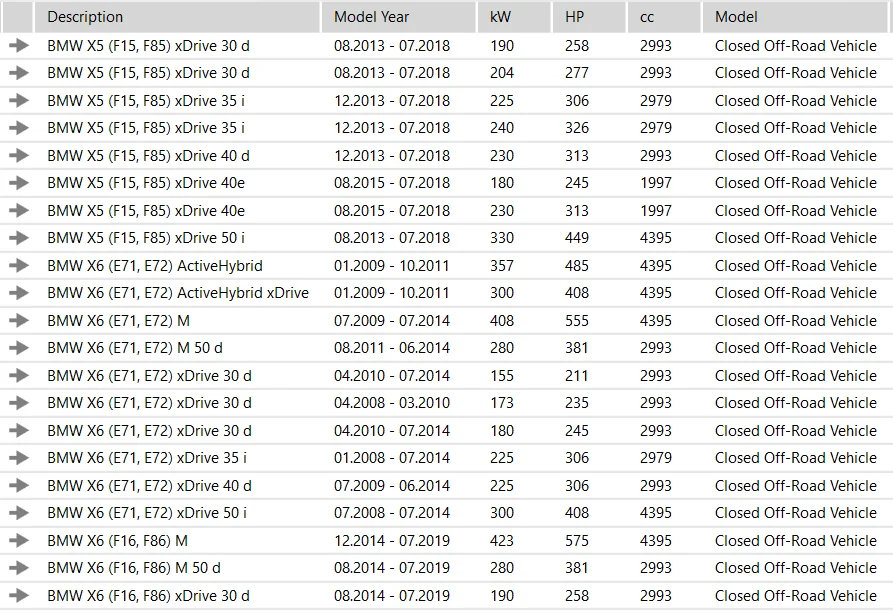
Task: Click arrow icon for X6 (F16, F86) M row
Action: (18, 541)
